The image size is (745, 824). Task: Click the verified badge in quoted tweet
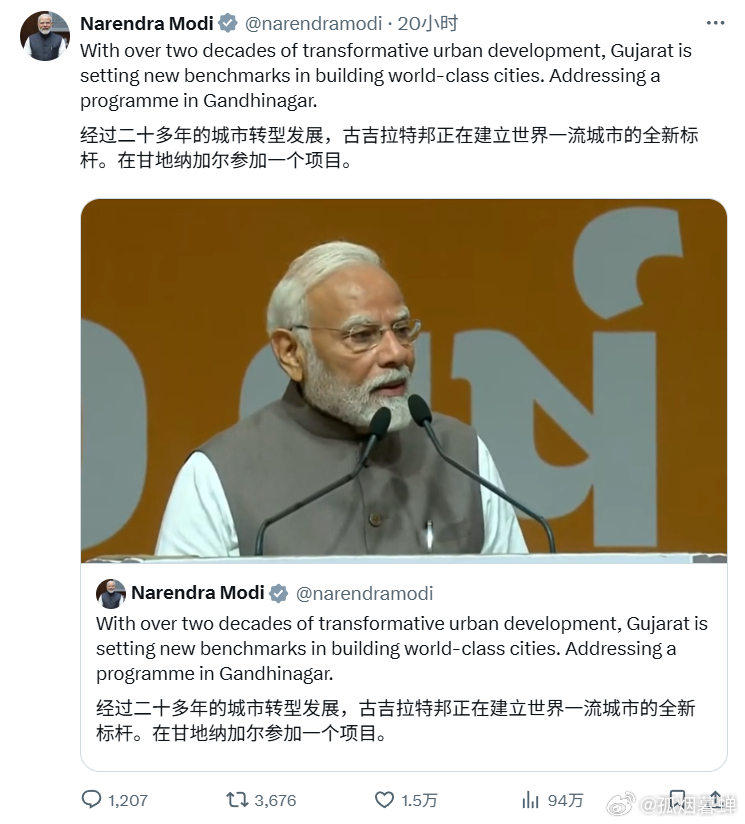(278, 593)
